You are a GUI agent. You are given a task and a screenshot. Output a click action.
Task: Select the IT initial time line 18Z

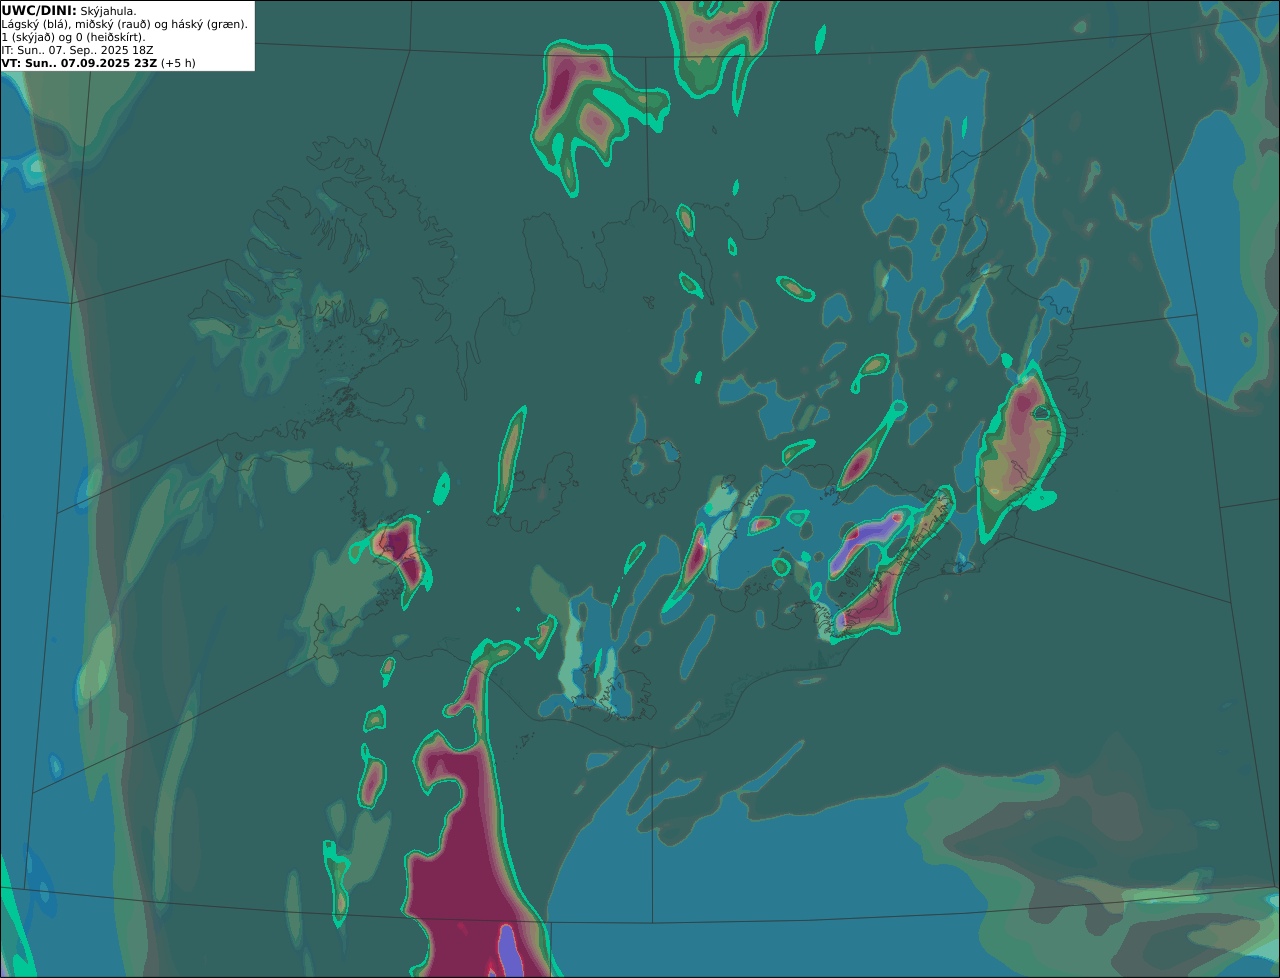pos(78,50)
